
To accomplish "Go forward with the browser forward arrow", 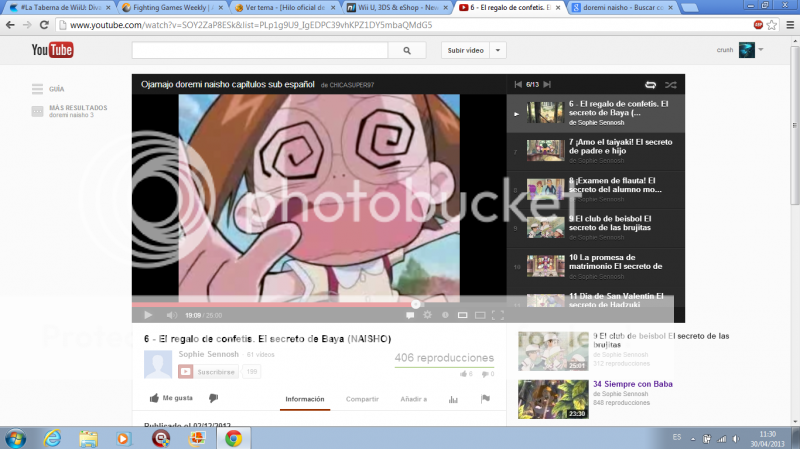I will (x=27, y=24).
